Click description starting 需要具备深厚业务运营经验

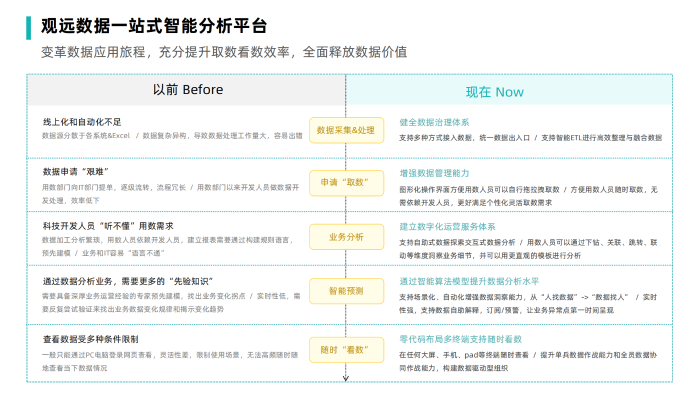[x=171, y=303]
